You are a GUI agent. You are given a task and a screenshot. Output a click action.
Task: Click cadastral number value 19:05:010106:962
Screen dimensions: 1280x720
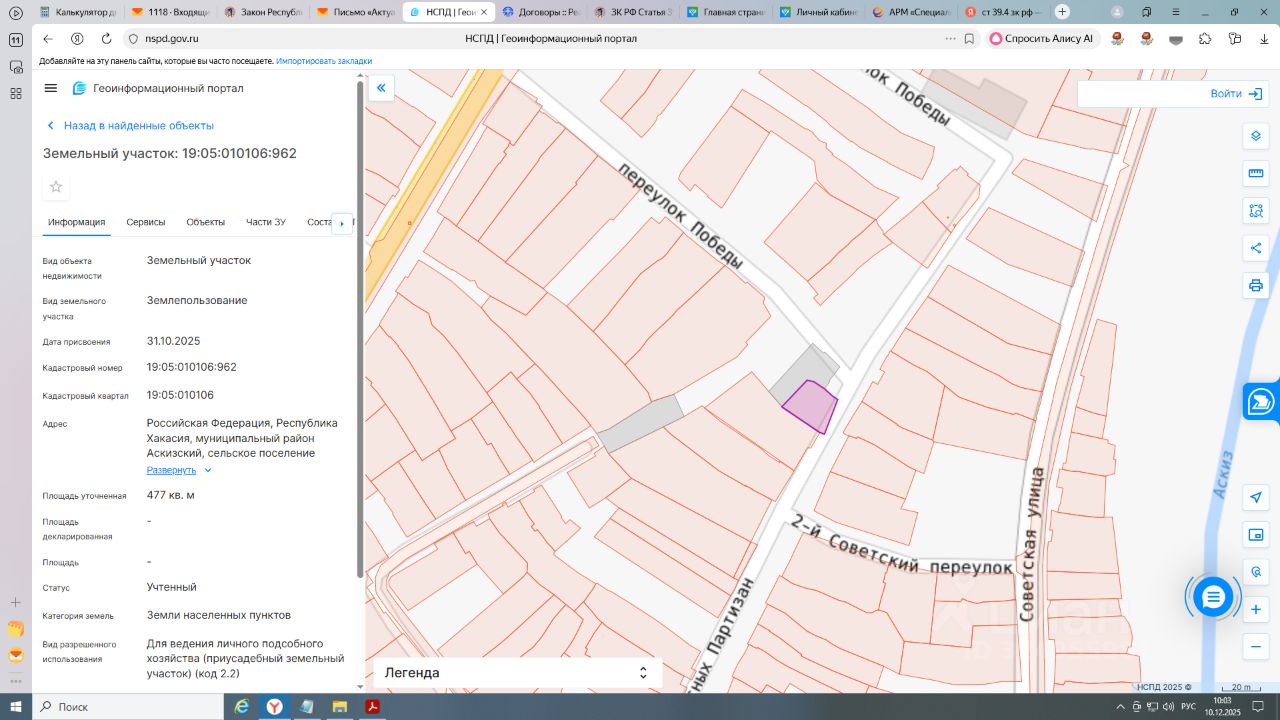(192, 367)
